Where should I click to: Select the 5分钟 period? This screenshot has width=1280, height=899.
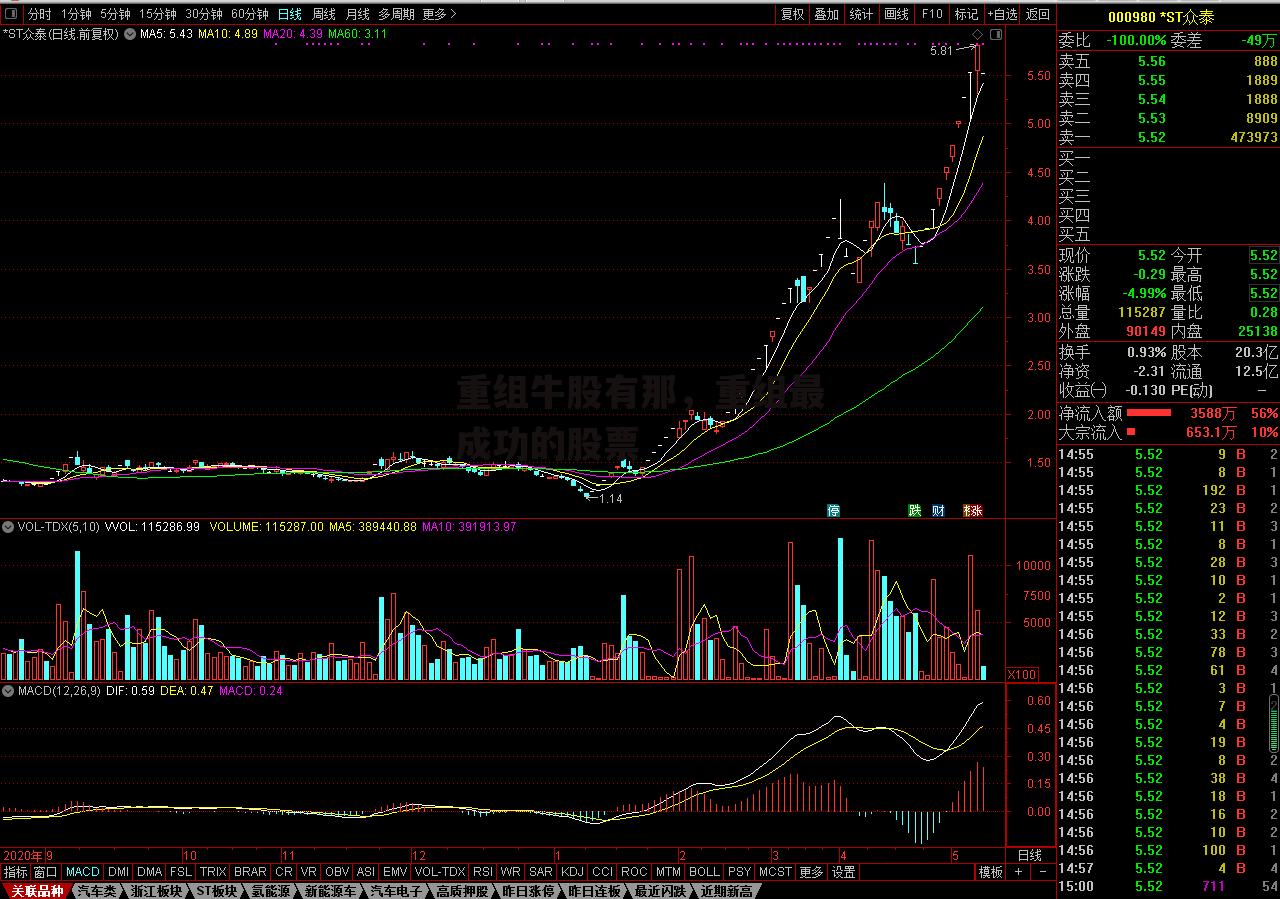coord(115,14)
